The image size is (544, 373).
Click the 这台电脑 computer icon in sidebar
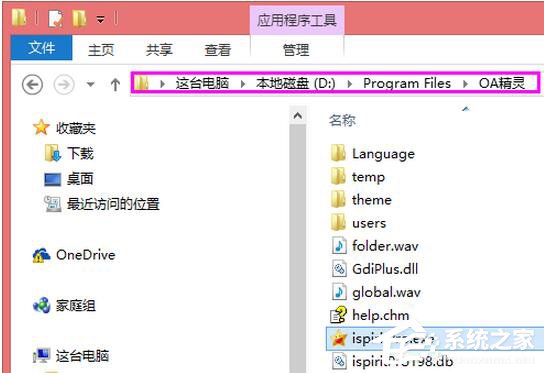tap(42, 356)
